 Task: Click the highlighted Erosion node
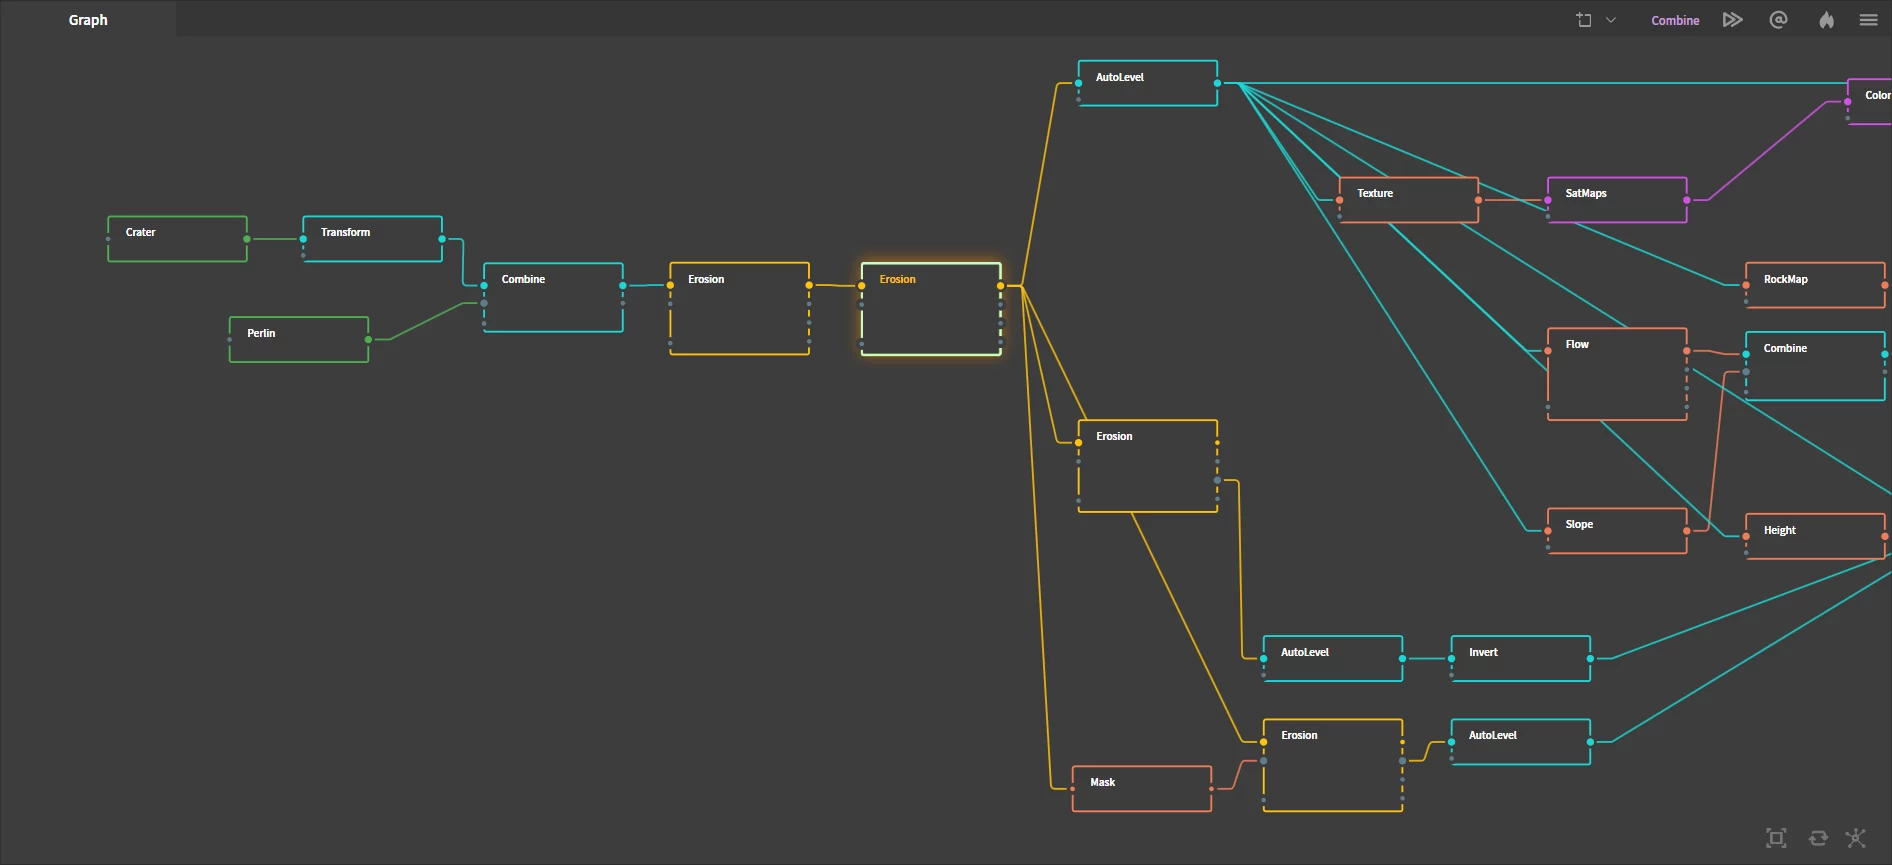[x=930, y=308]
